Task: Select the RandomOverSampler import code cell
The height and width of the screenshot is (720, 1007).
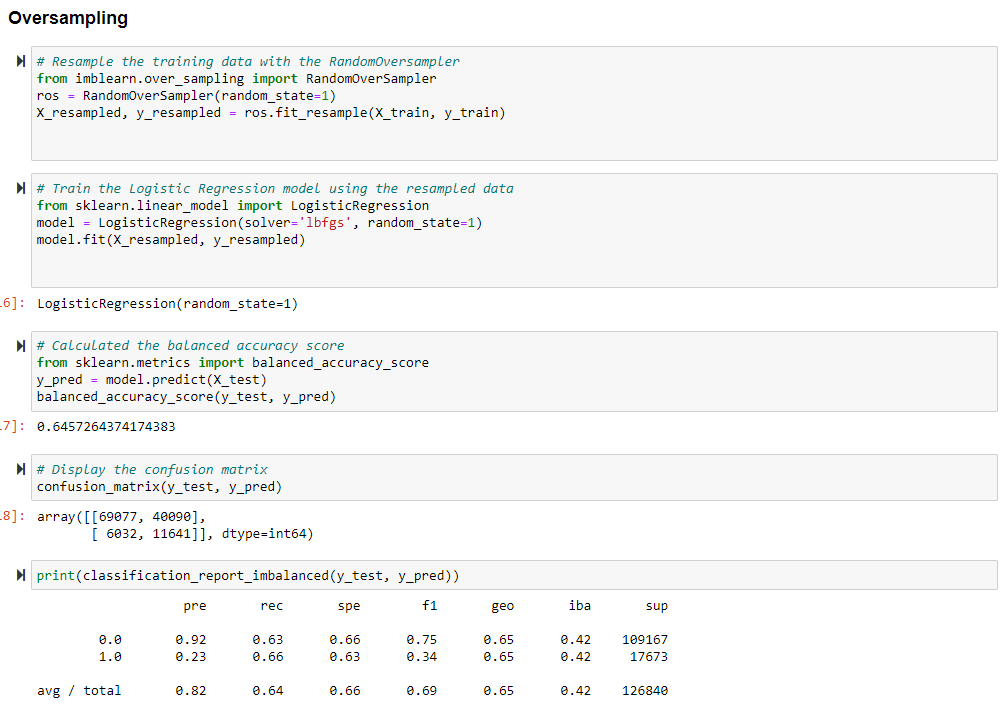Action: coord(500,100)
